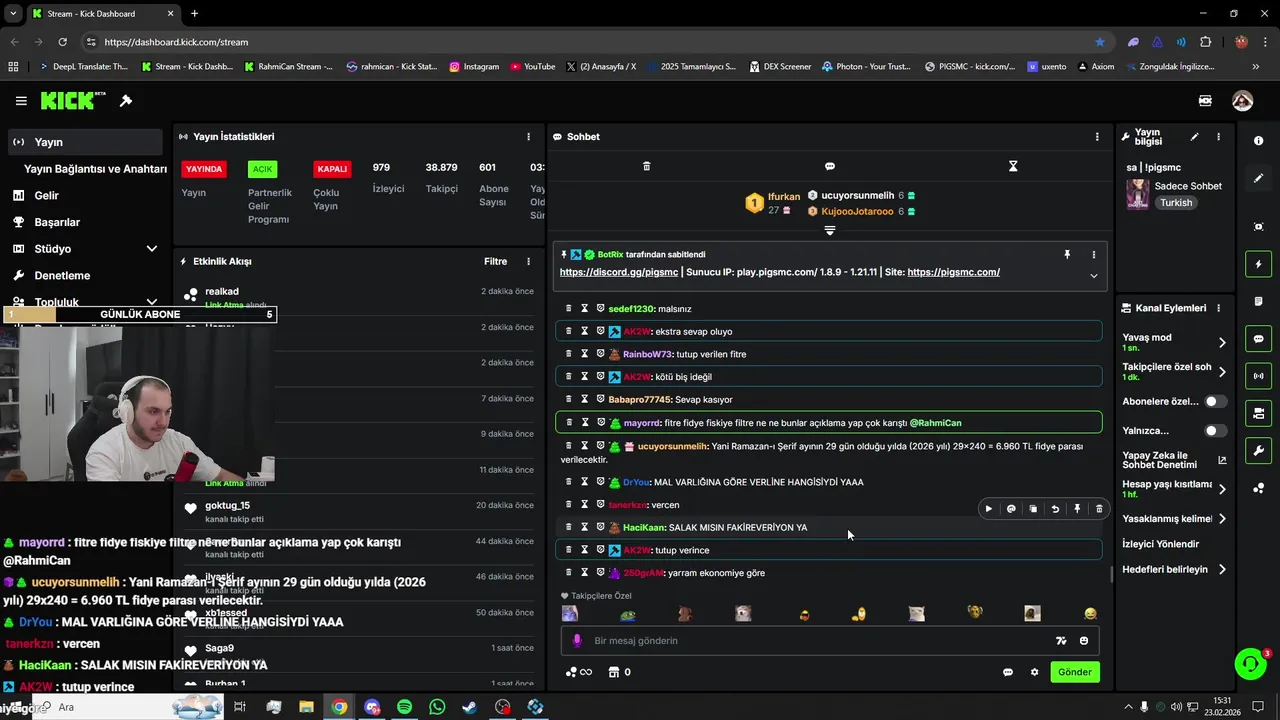Click İzleyici Yönlendir
Image resolution: width=1280 pixels, height=720 pixels.
pos(1161,544)
